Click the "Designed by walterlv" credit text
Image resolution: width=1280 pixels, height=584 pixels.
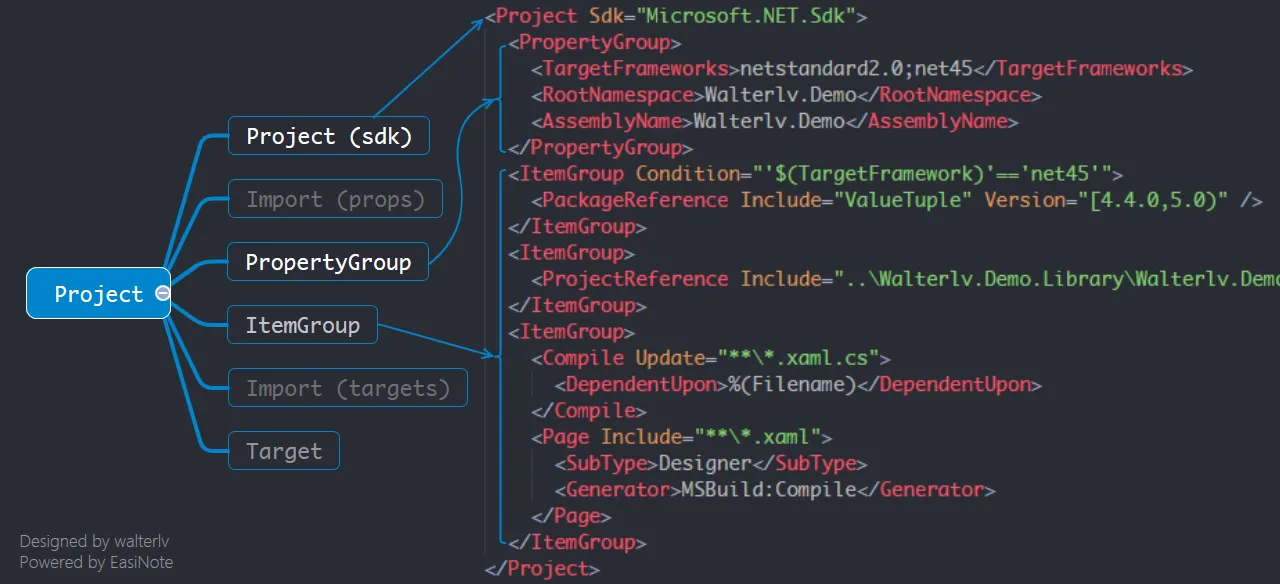pos(94,541)
